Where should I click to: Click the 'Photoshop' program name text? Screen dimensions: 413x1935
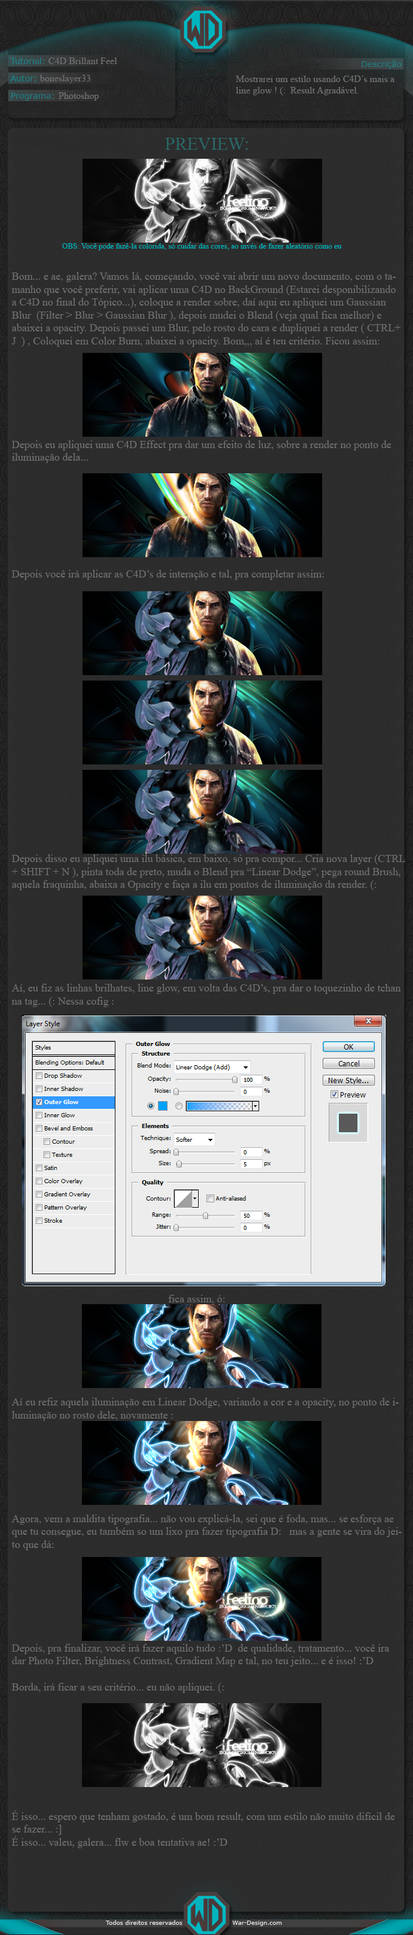78,96
